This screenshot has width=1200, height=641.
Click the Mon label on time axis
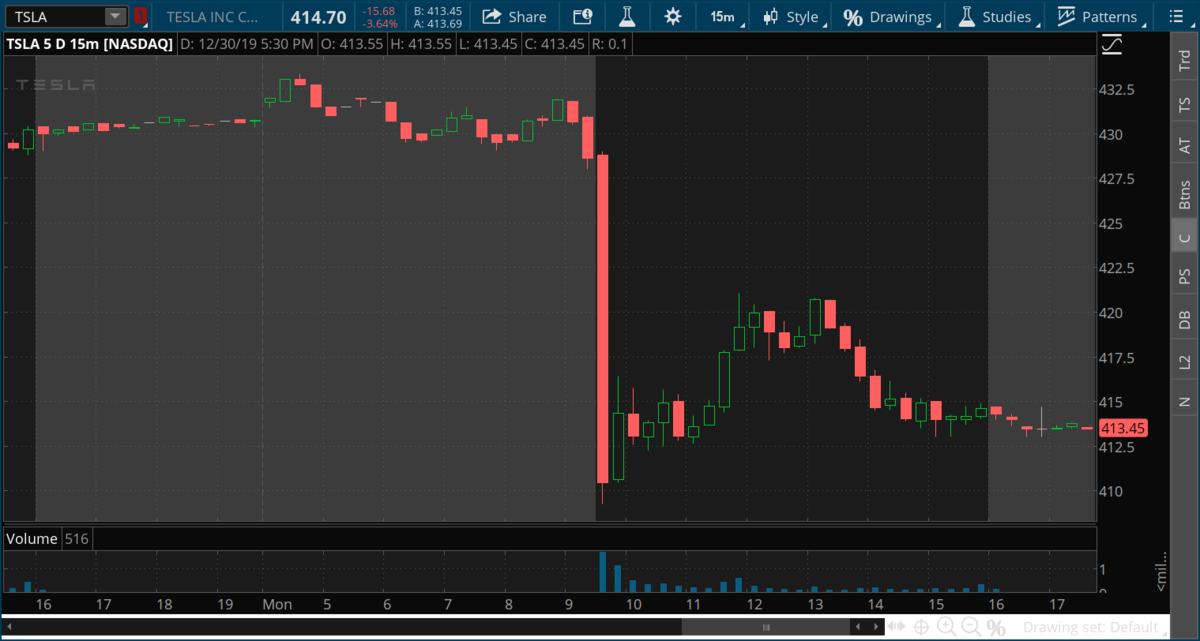[x=277, y=604]
